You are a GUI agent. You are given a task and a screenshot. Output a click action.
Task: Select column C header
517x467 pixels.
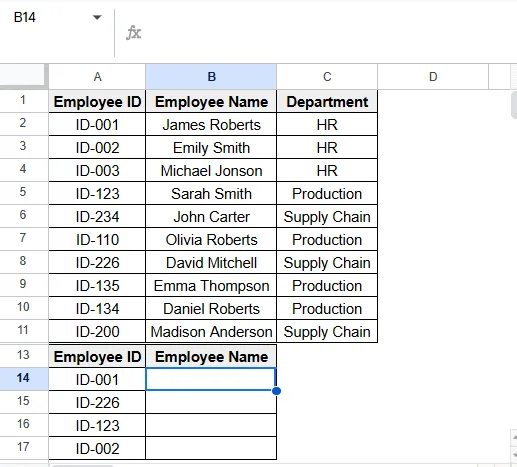tap(327, 77)
